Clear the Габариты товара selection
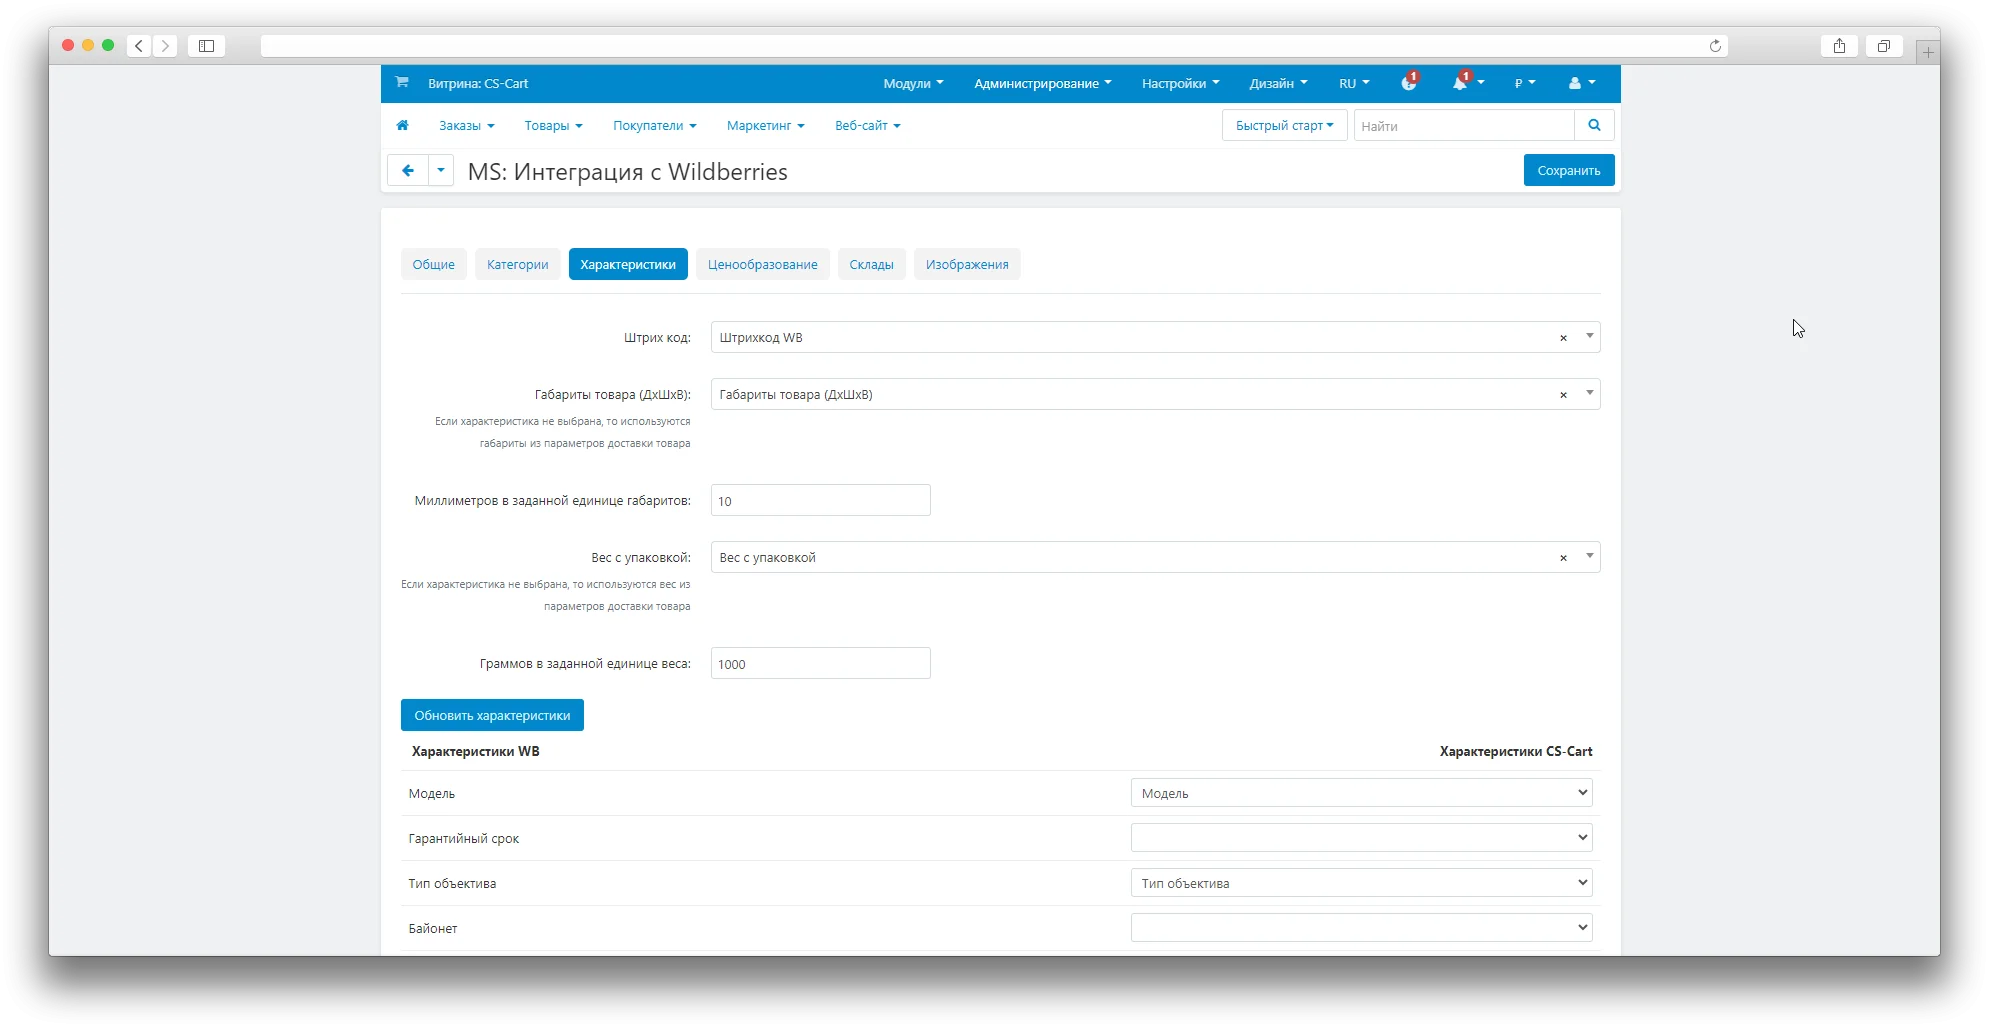Screen dimensions: 1989x1027 point(1563,395)
